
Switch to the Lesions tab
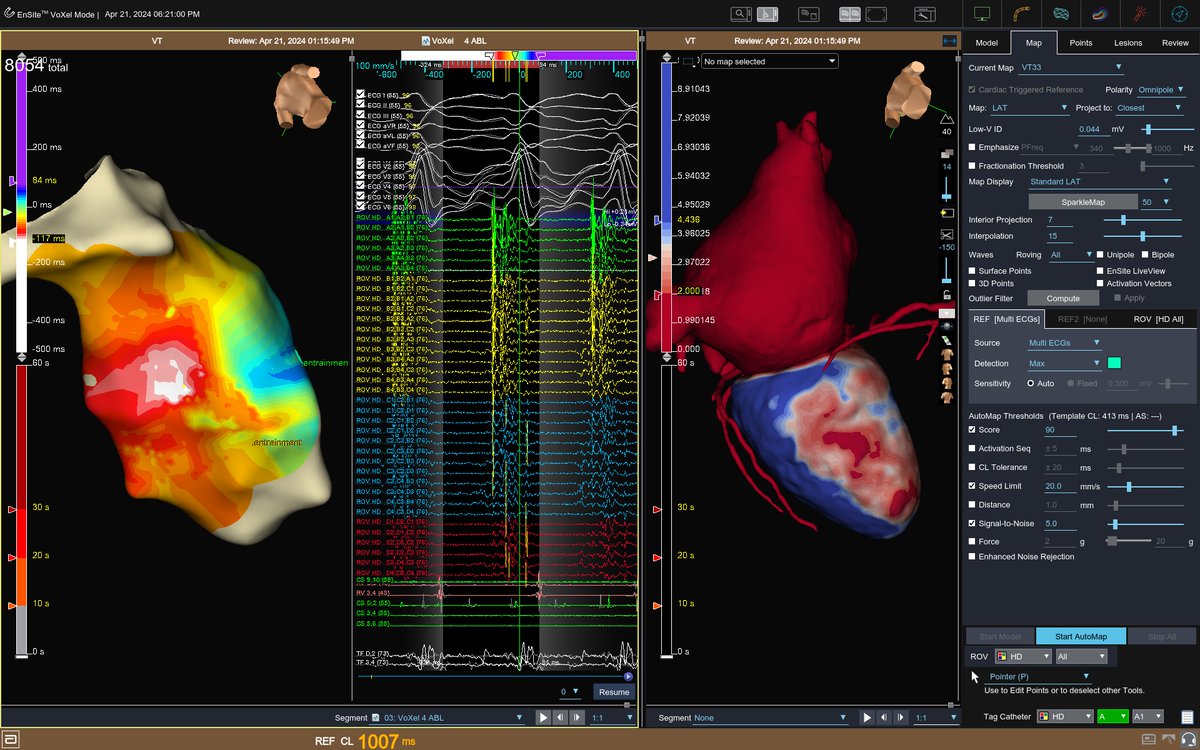point(1128,43)
